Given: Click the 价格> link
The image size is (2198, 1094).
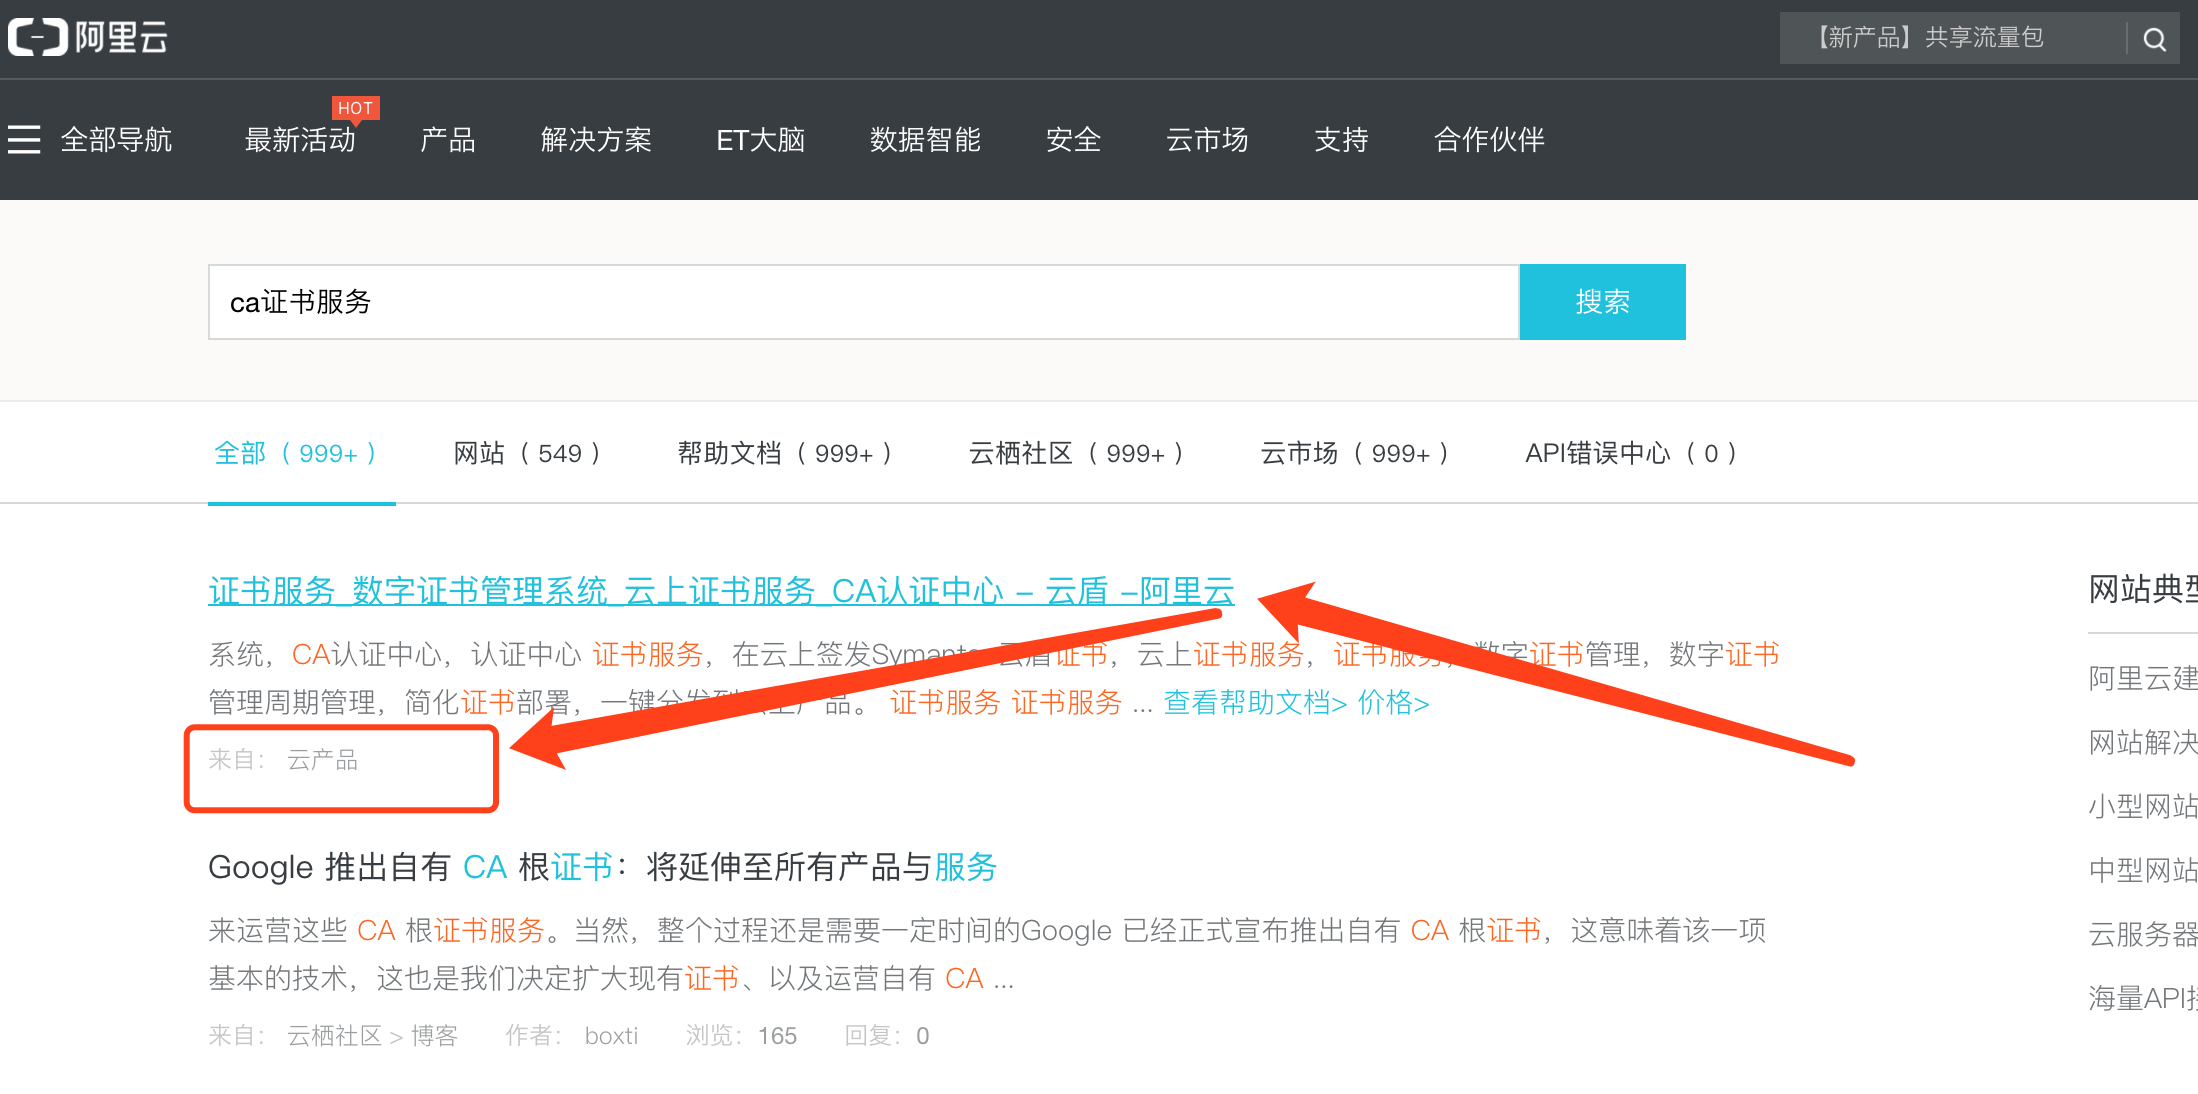Looking at the screenshot, I should click(x=1393, y=703).
